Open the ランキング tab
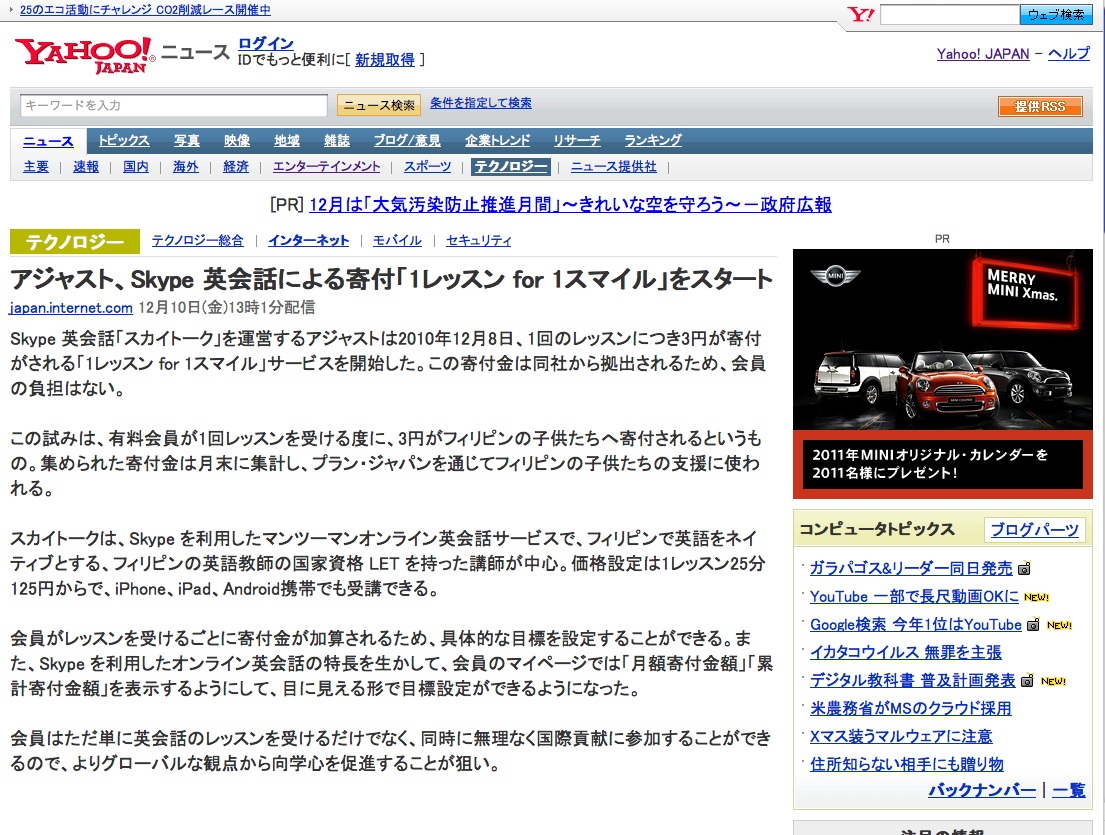The image size is (1105, 835). tap(653, 141)
